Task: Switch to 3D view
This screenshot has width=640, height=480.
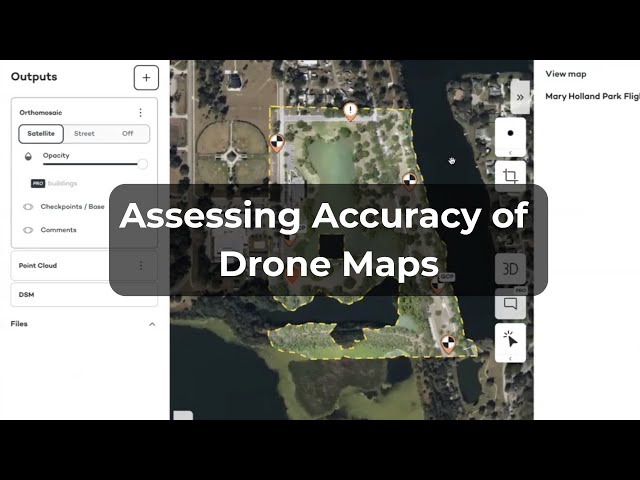Action: pos(510,269)
